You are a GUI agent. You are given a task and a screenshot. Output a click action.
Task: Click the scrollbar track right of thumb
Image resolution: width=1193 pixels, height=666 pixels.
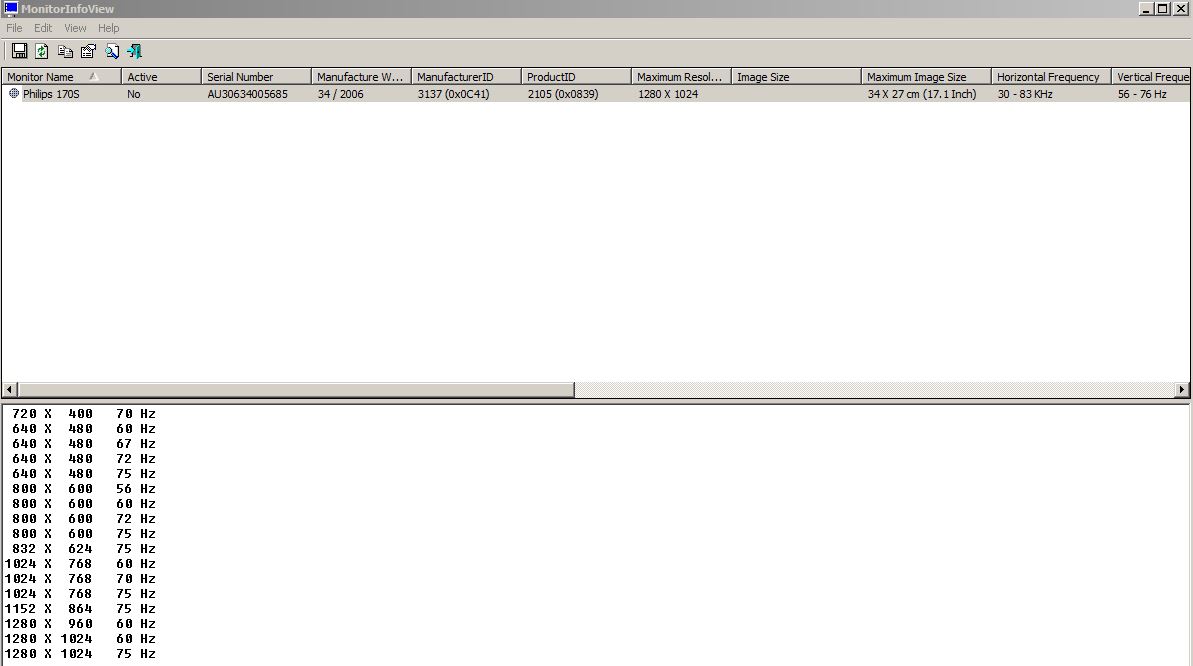[x=874, y=390]
